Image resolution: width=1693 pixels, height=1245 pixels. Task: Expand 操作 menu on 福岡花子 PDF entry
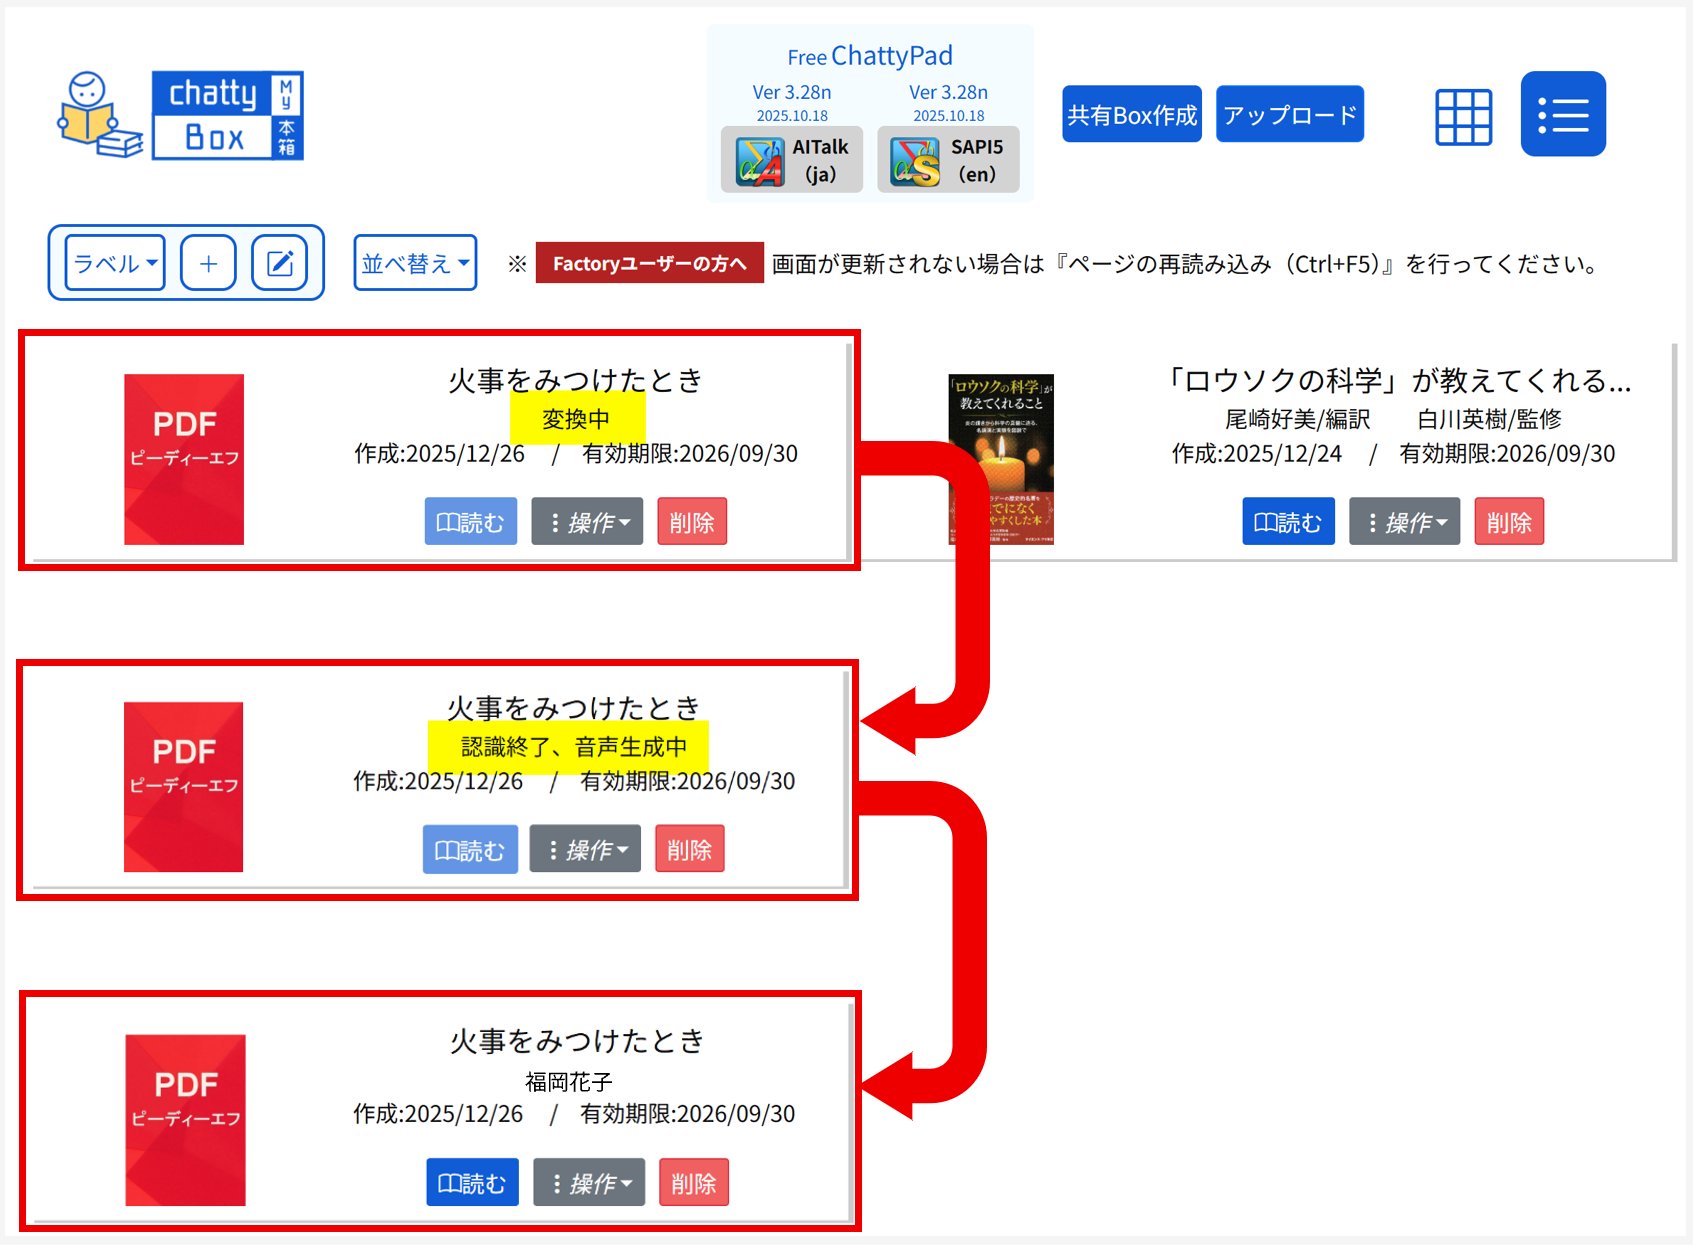click(589, 1183)
